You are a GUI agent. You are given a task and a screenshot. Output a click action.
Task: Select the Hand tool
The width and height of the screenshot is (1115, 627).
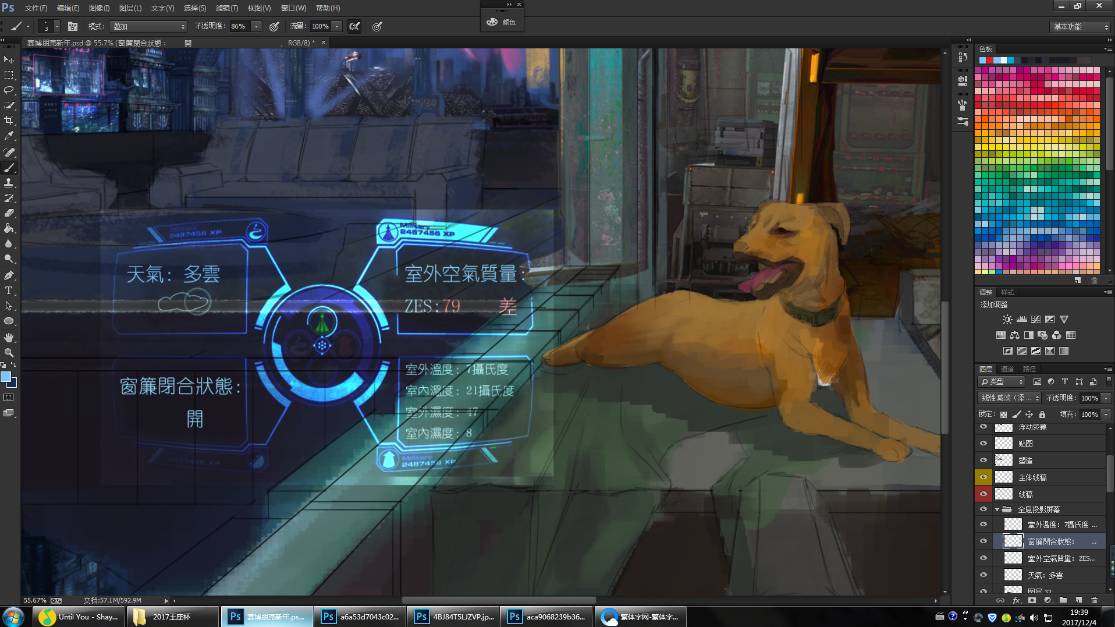pos(9,337)
